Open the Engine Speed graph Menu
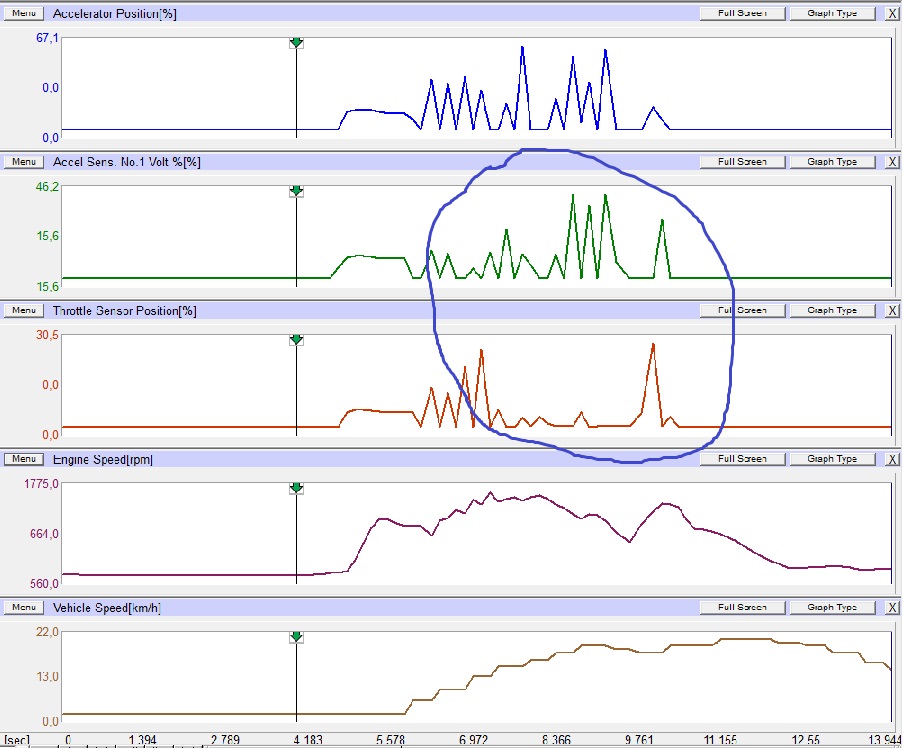 tap(25, 459)
